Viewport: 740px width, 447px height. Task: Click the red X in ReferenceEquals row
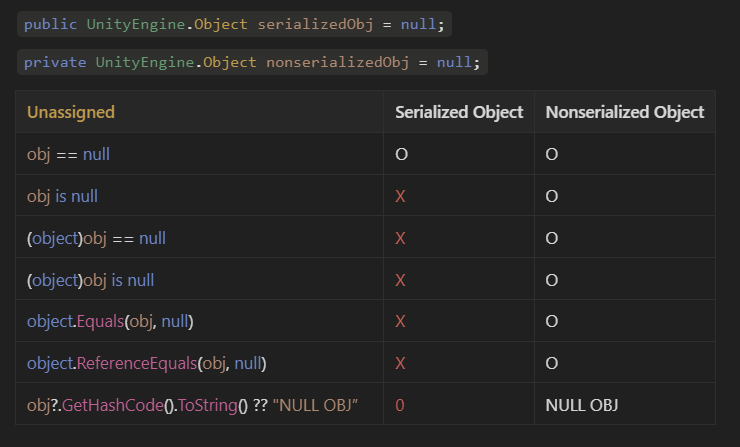click(400, 363)
